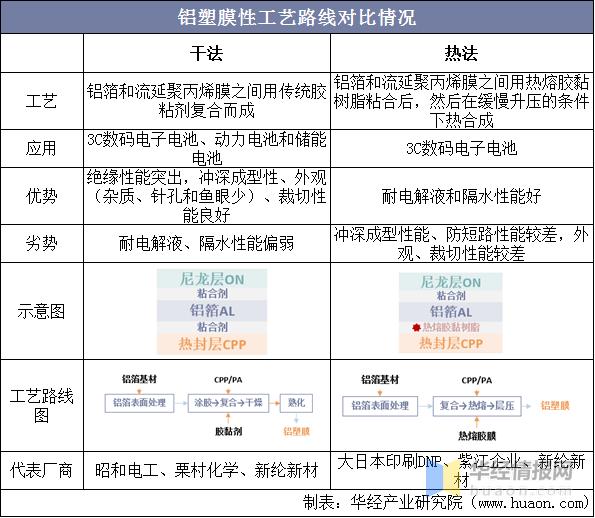Image resolution: width=595 pixels, height=518 pixels.
Task: Click the 涂胶→复合→干燥 process box
Action: tap(228, 403)
